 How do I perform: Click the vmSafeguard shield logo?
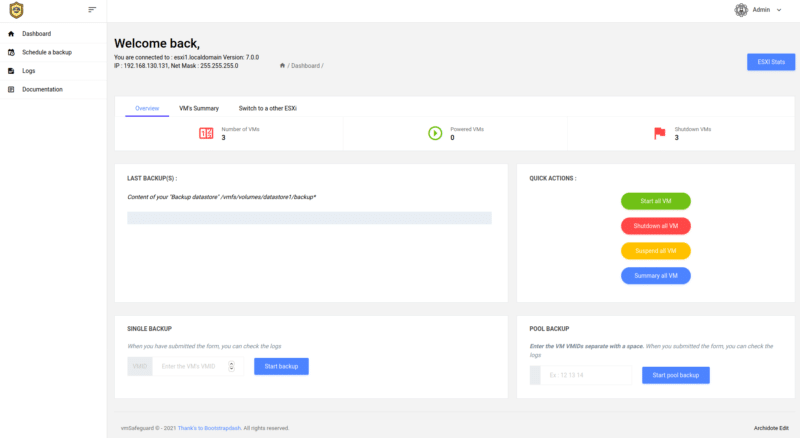[x=16, y=11]
